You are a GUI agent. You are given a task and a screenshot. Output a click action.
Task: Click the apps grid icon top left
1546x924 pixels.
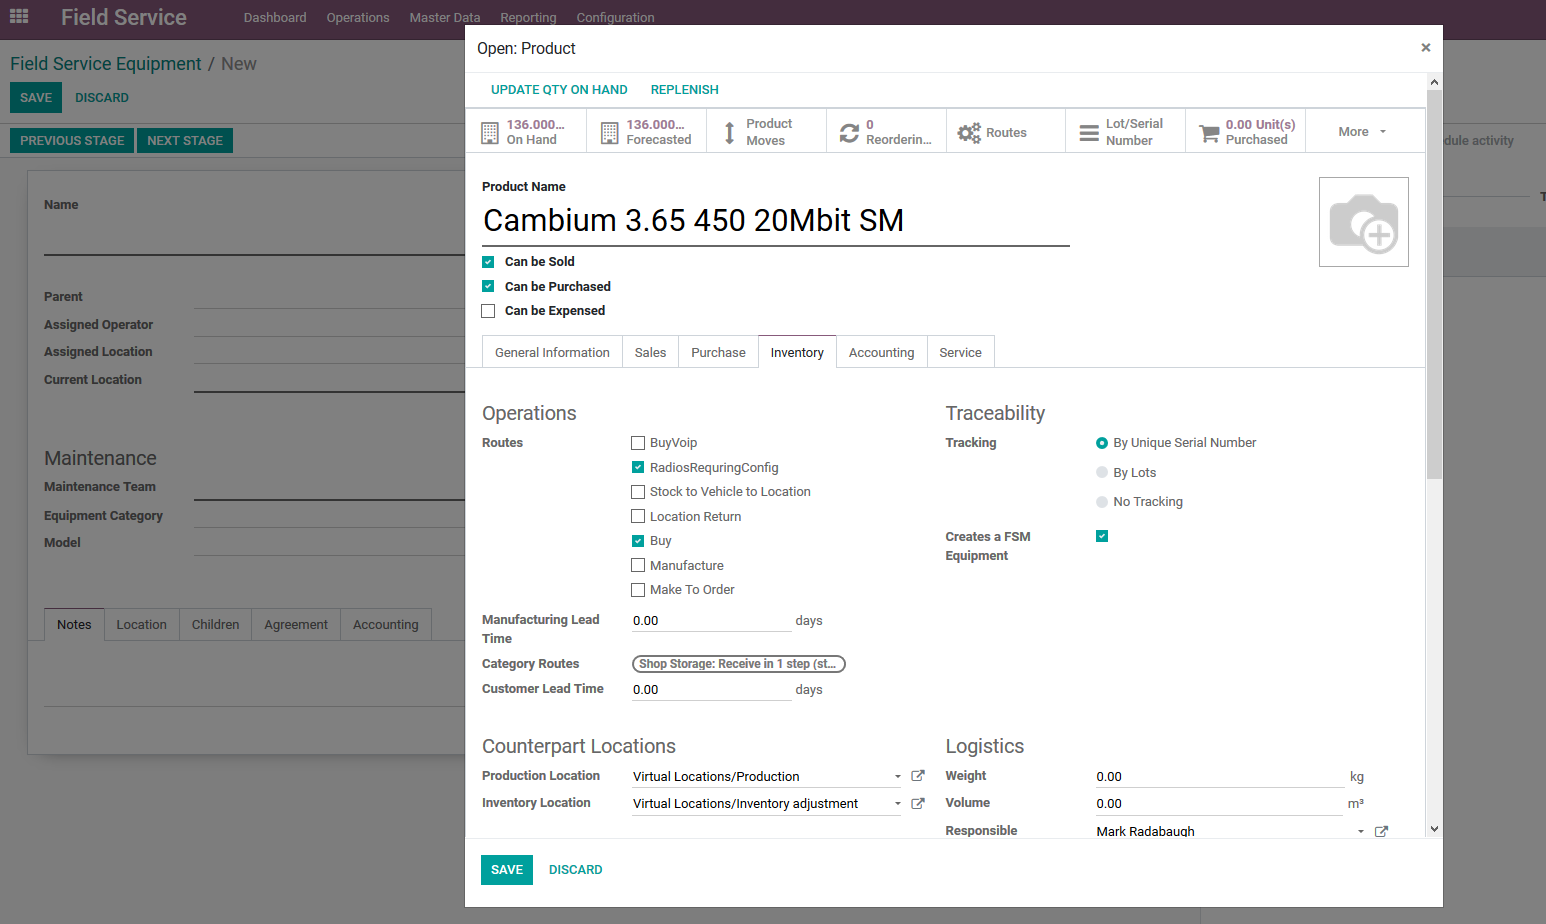click(19, 16)
